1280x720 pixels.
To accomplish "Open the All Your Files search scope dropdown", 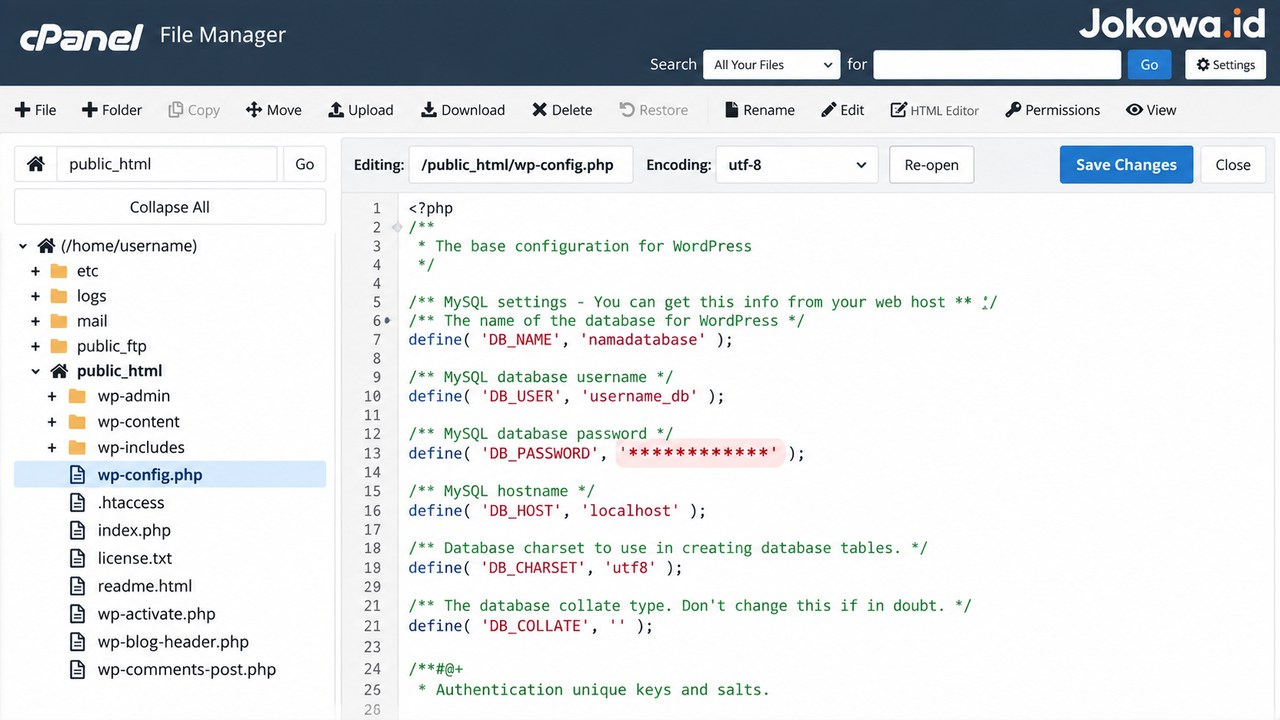I will click(x=771, y=64).
